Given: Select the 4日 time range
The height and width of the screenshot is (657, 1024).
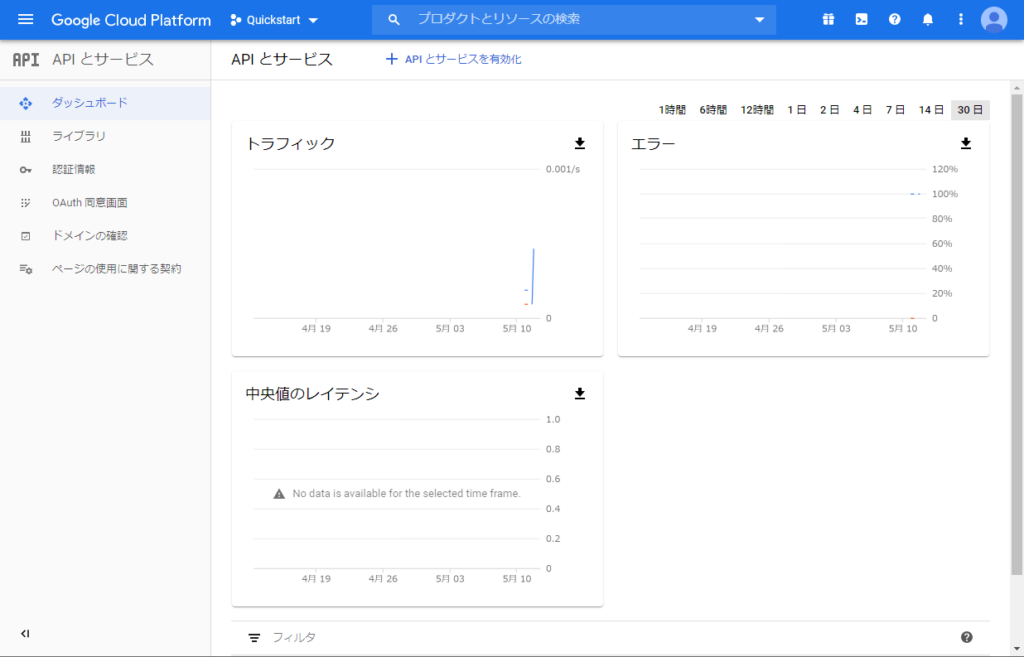Looking at the screenshot, I should coord(862,110).
